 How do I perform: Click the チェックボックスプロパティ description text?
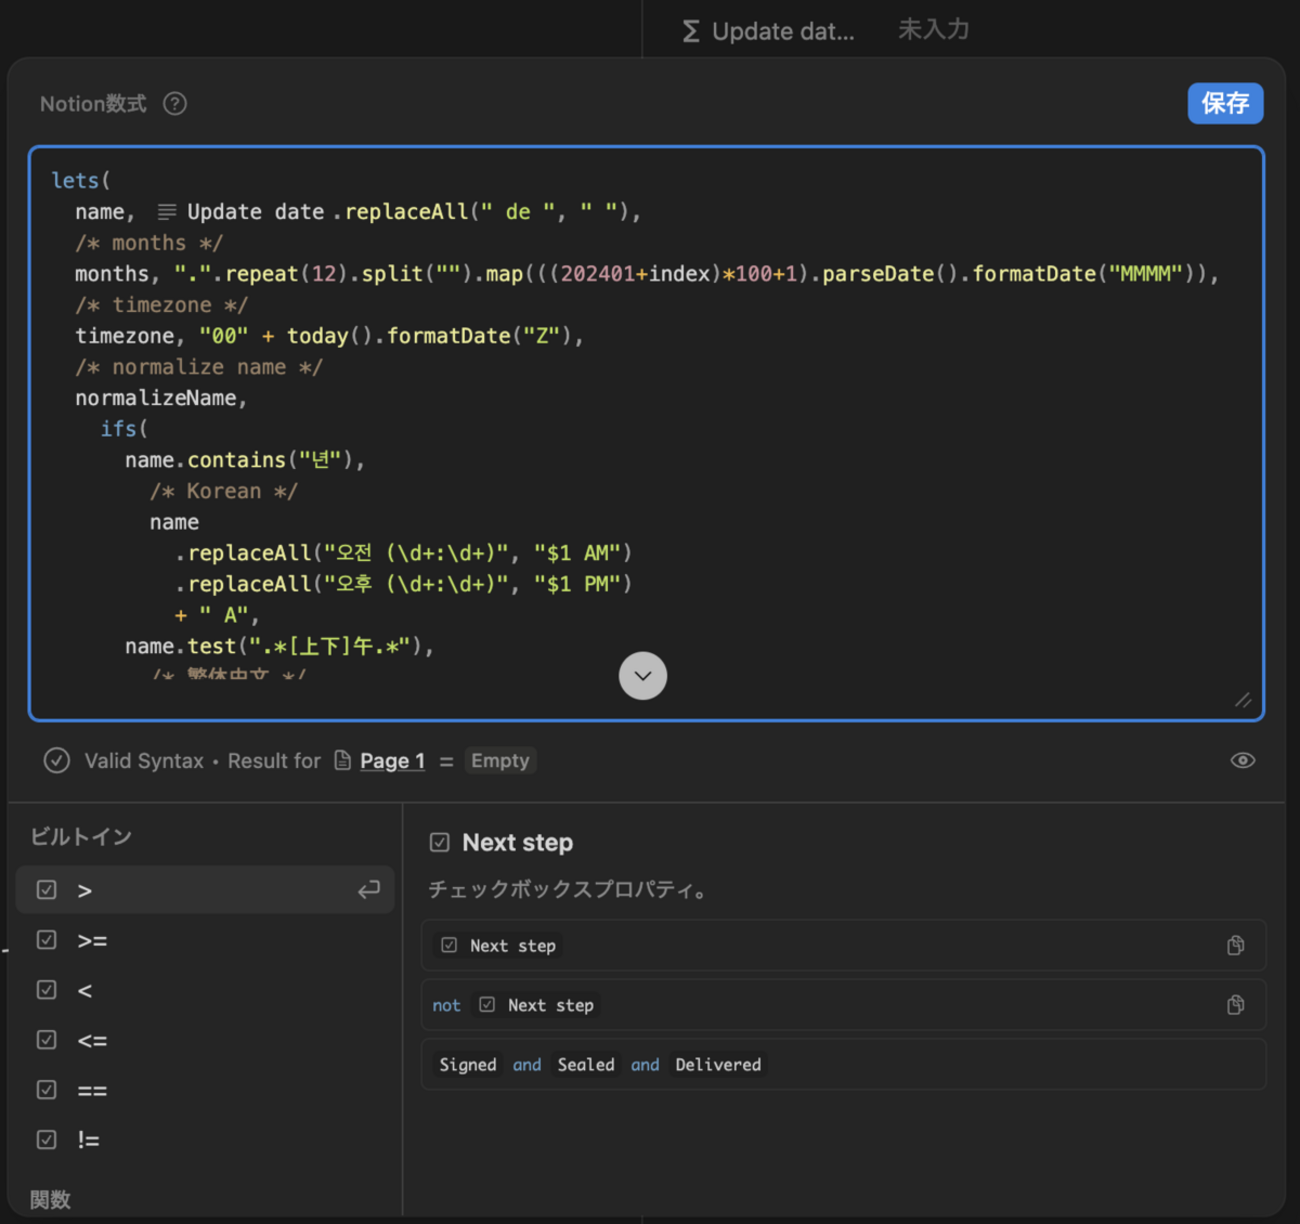click(x=571, y=890)
